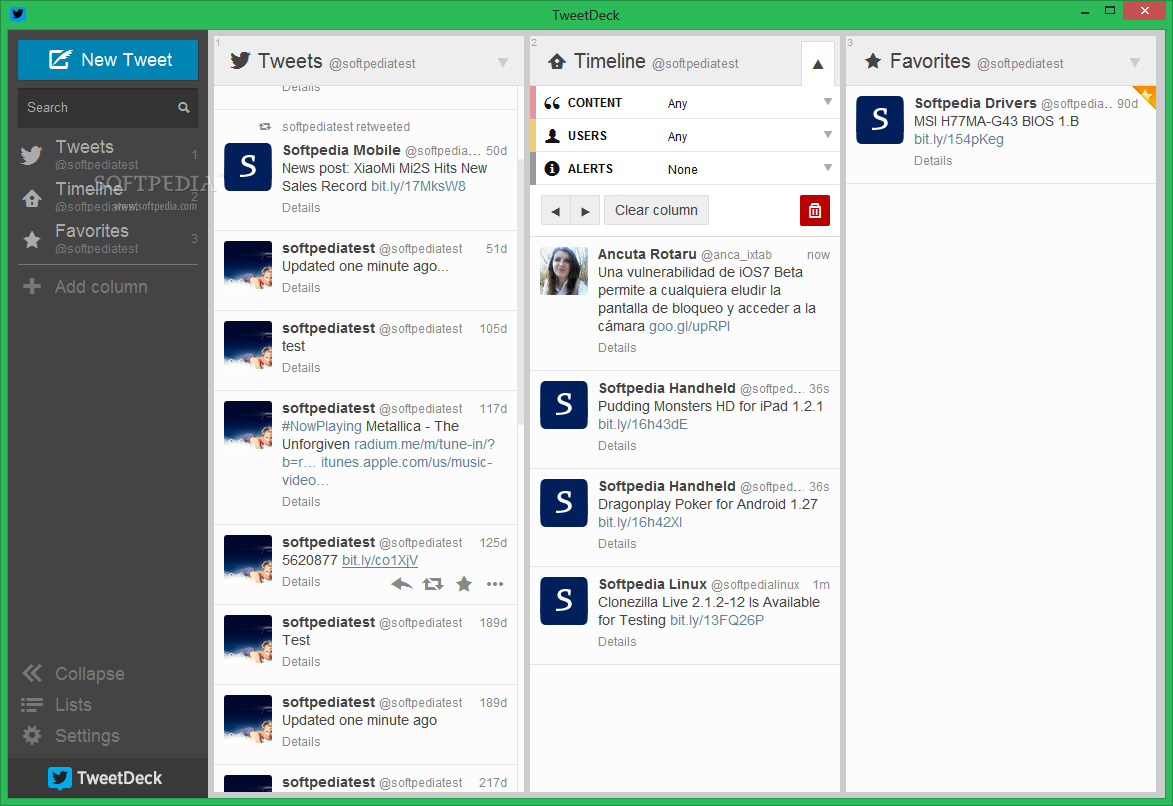Open Details of Clonezilla Live tweet
Image resolution: width=1173 pixels, height=806 pixels.
pos(617,642)
